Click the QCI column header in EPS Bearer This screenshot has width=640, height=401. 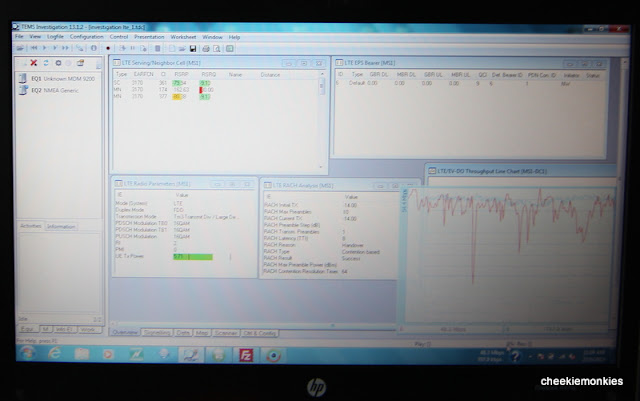pos(482,75)
